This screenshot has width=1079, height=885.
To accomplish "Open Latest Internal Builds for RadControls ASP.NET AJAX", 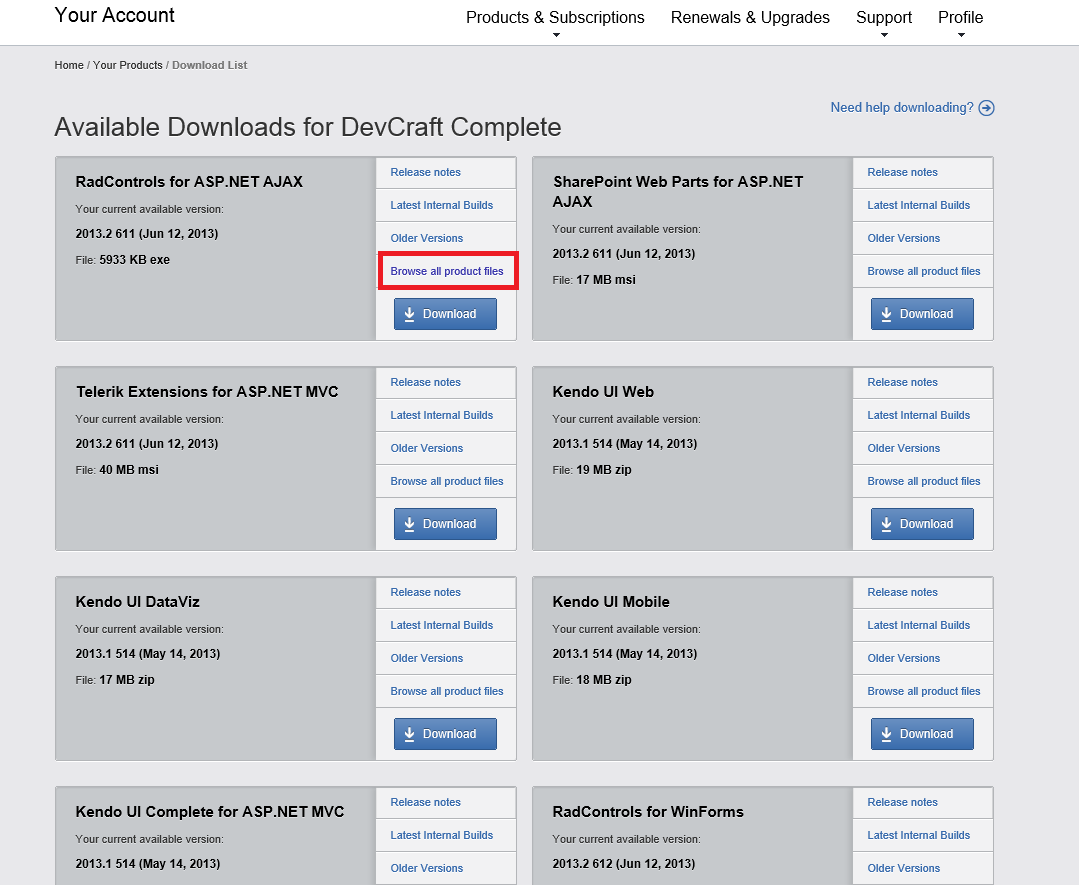I will [x=442, y=206].
